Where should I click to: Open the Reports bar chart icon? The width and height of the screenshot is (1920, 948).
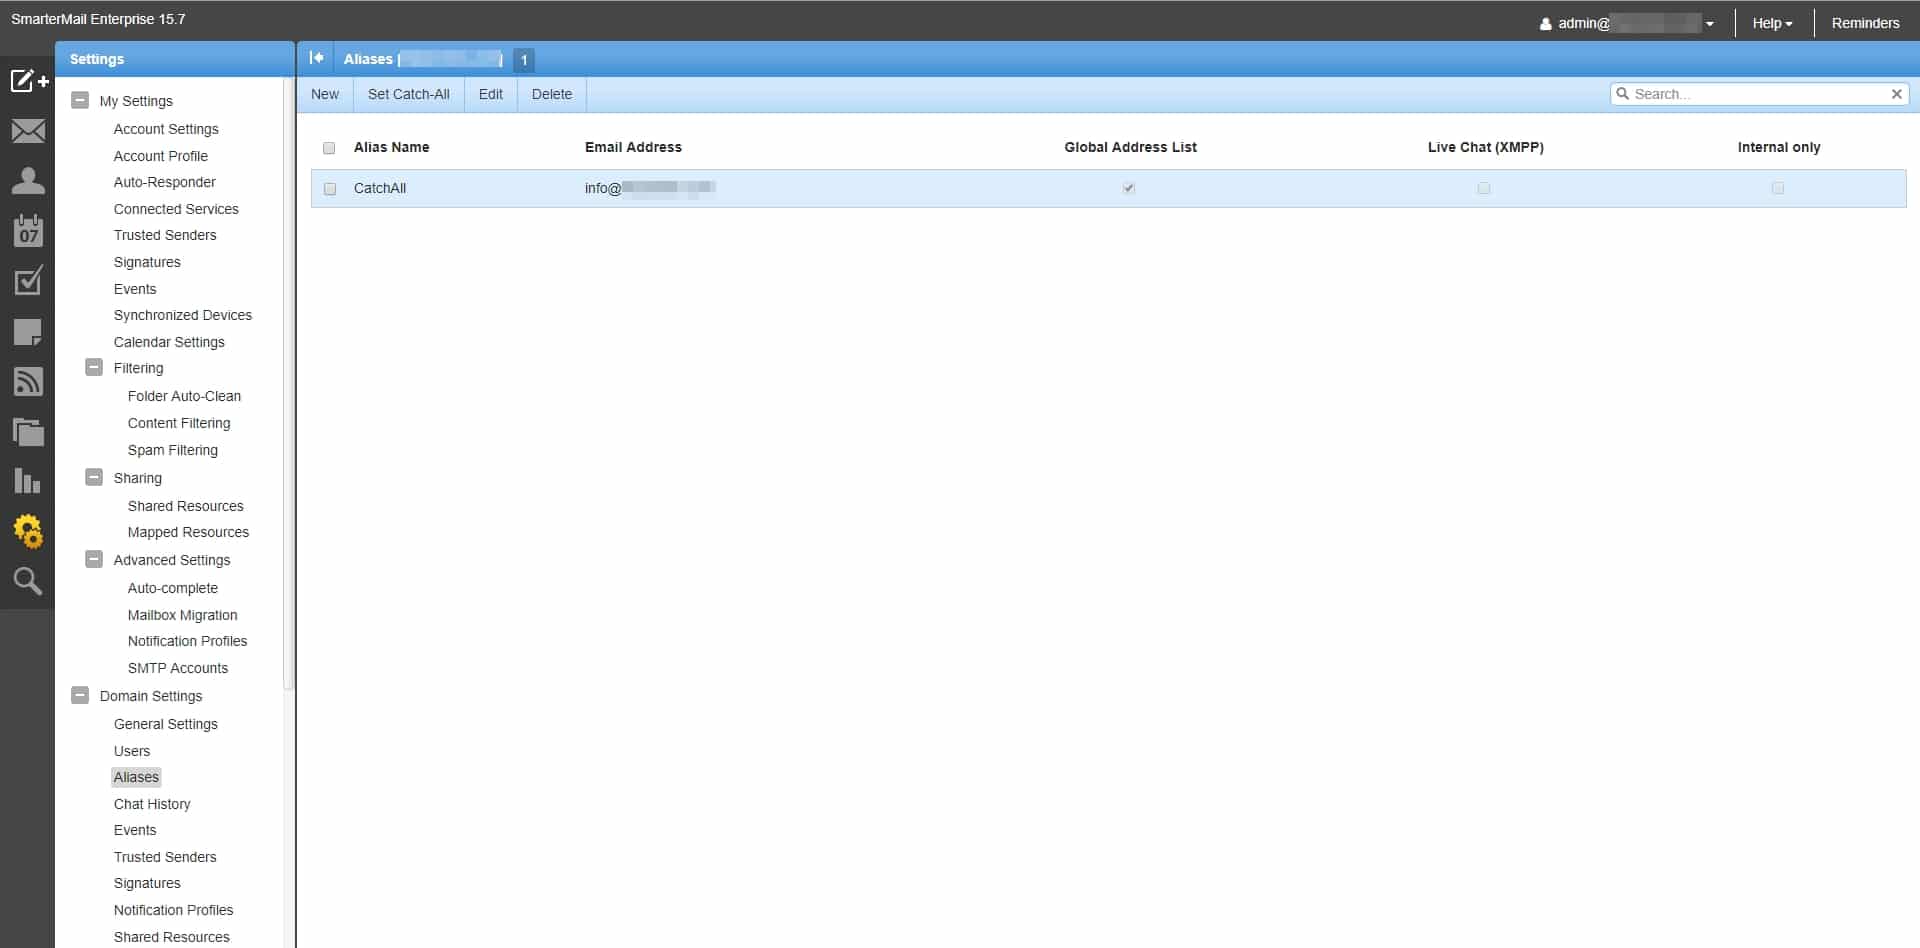28,481
